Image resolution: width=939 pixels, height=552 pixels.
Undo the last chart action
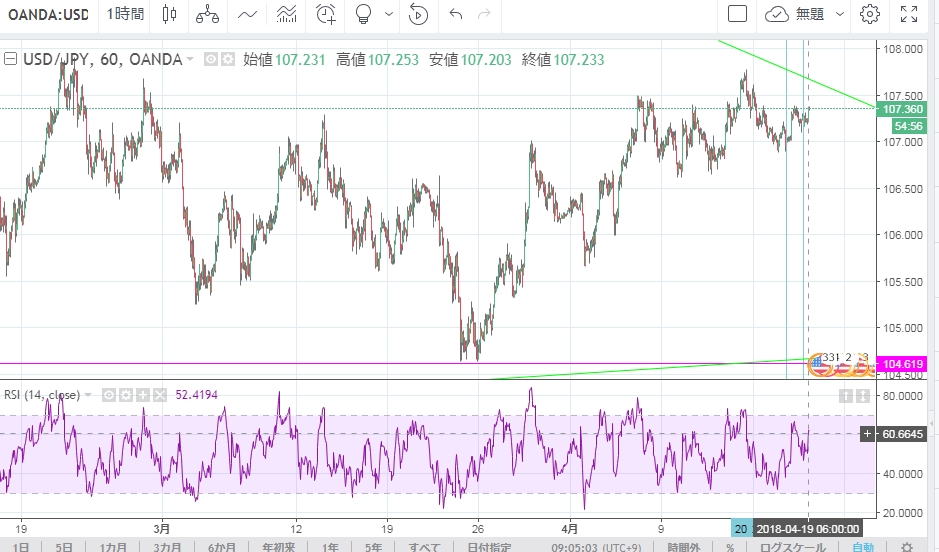pos(456,14)
